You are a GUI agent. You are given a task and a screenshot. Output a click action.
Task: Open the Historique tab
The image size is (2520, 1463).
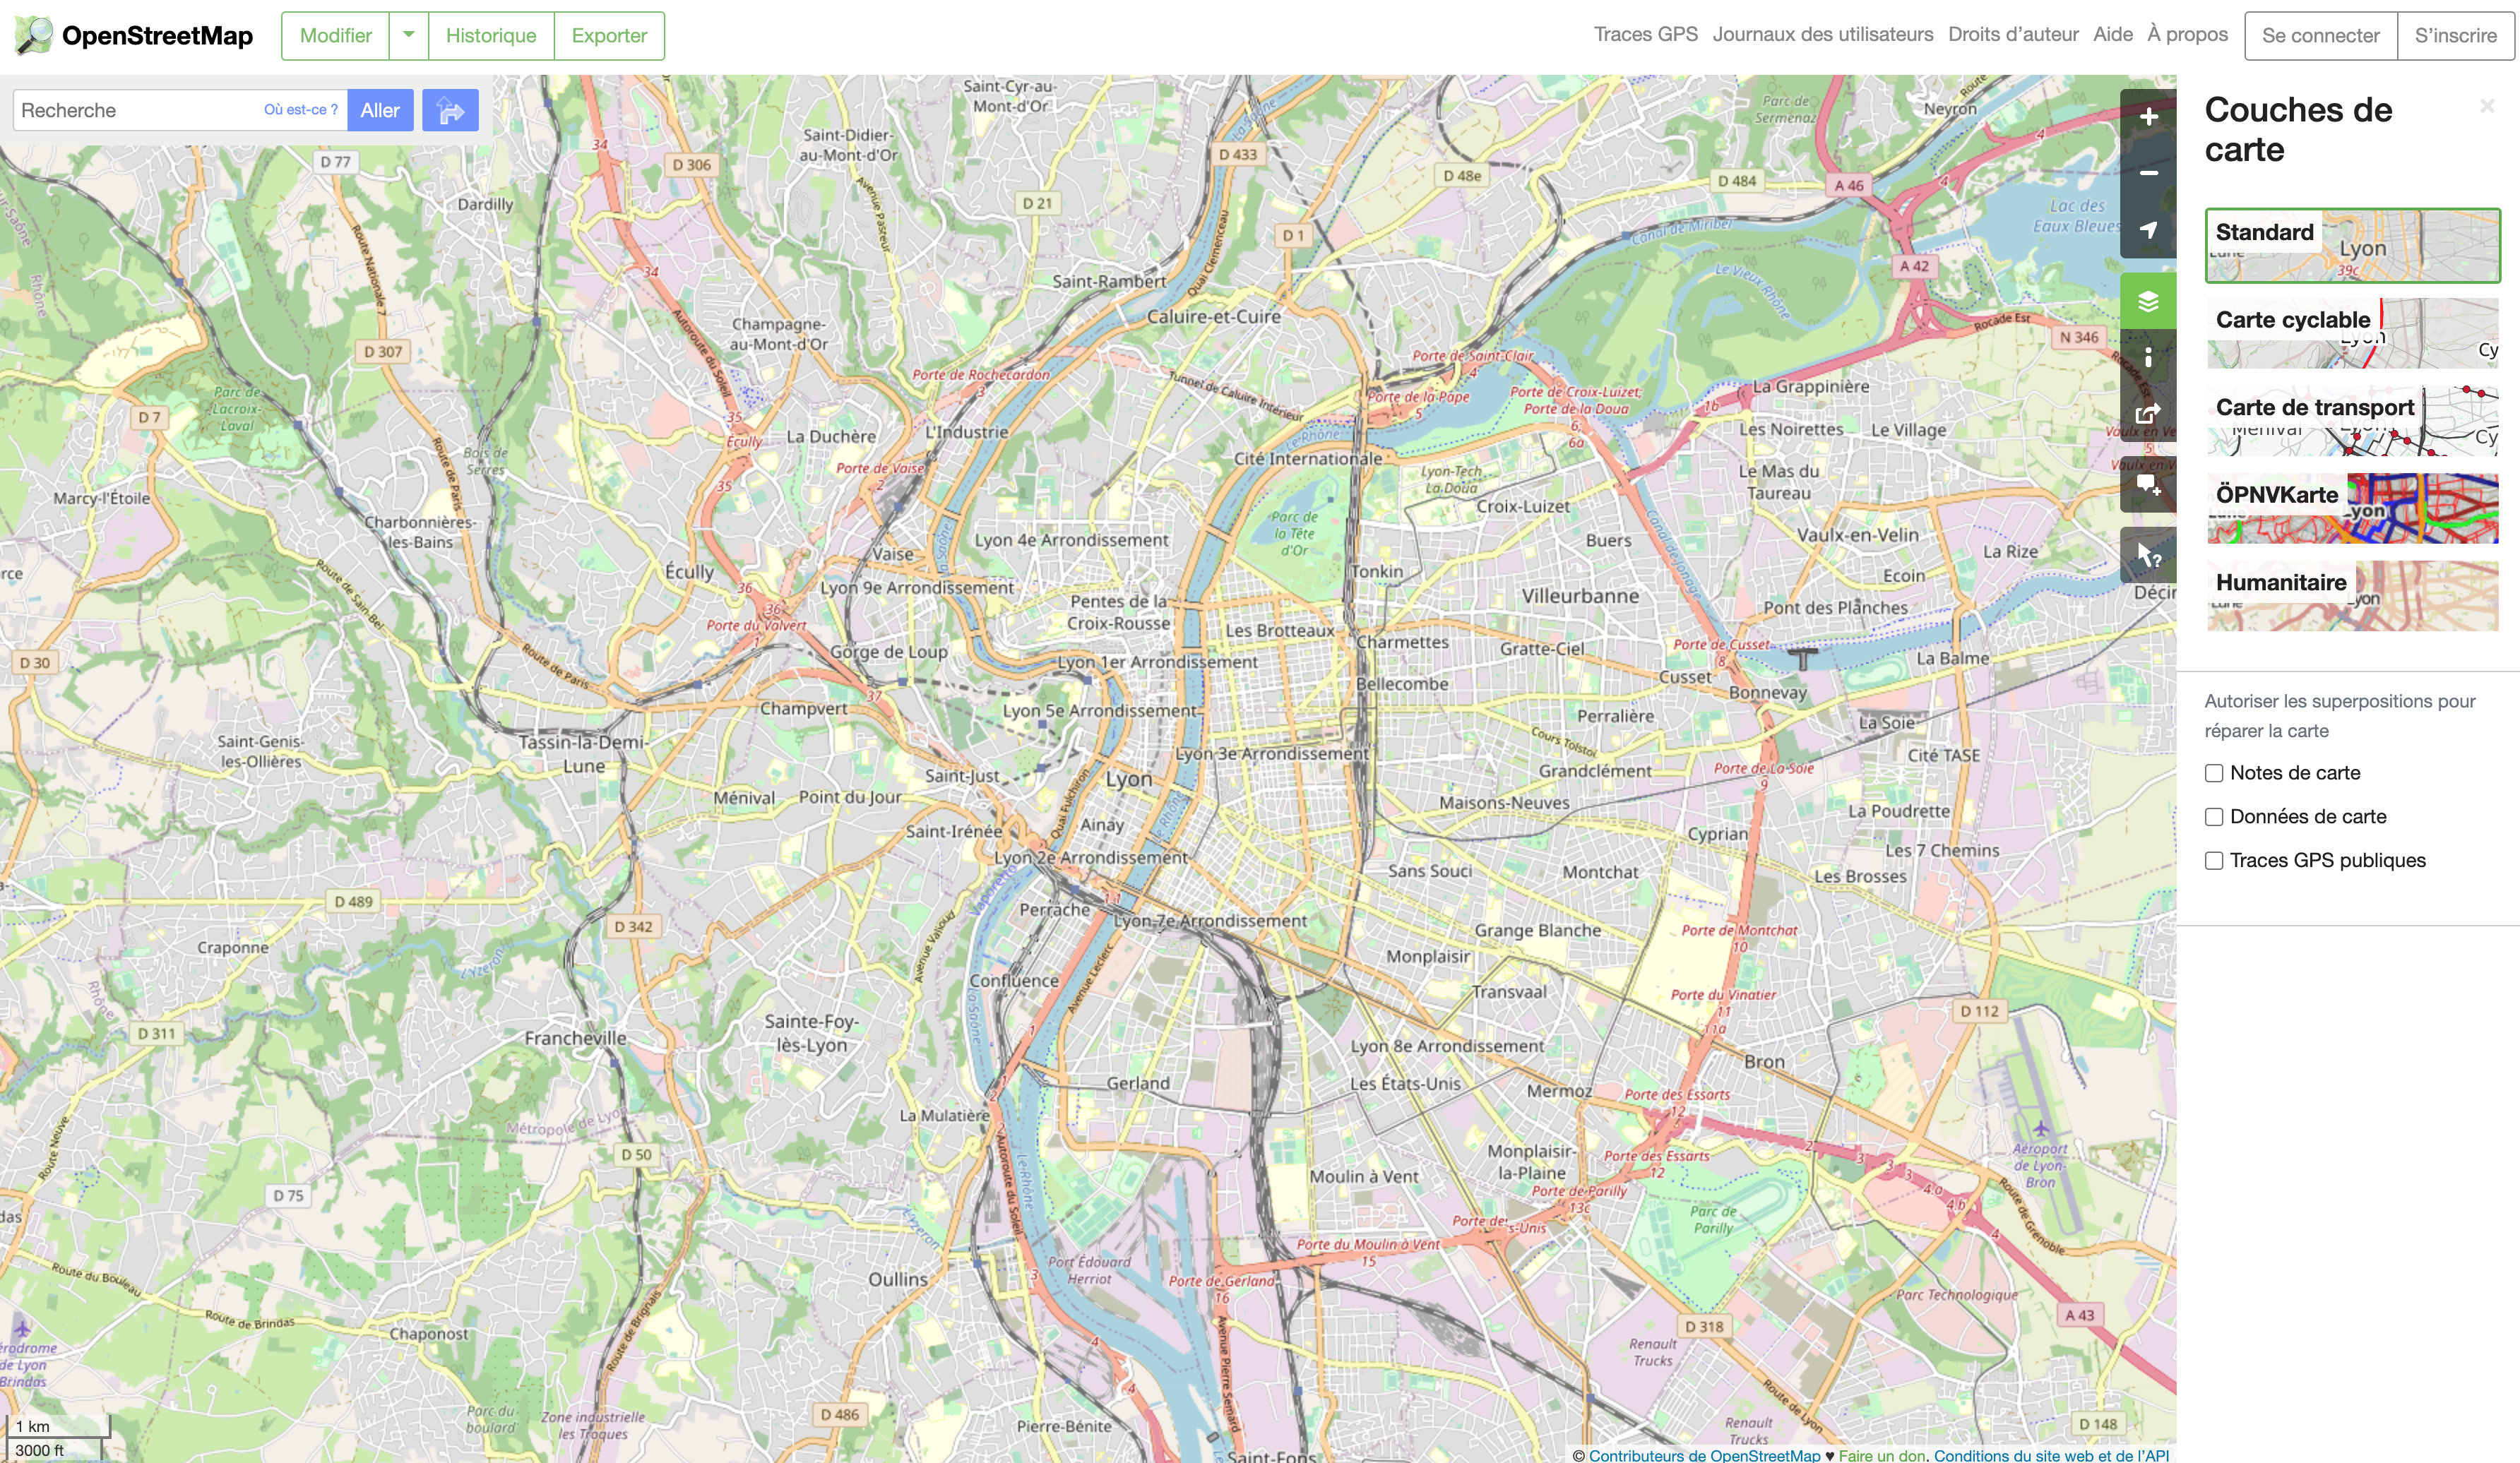(490, 36)
